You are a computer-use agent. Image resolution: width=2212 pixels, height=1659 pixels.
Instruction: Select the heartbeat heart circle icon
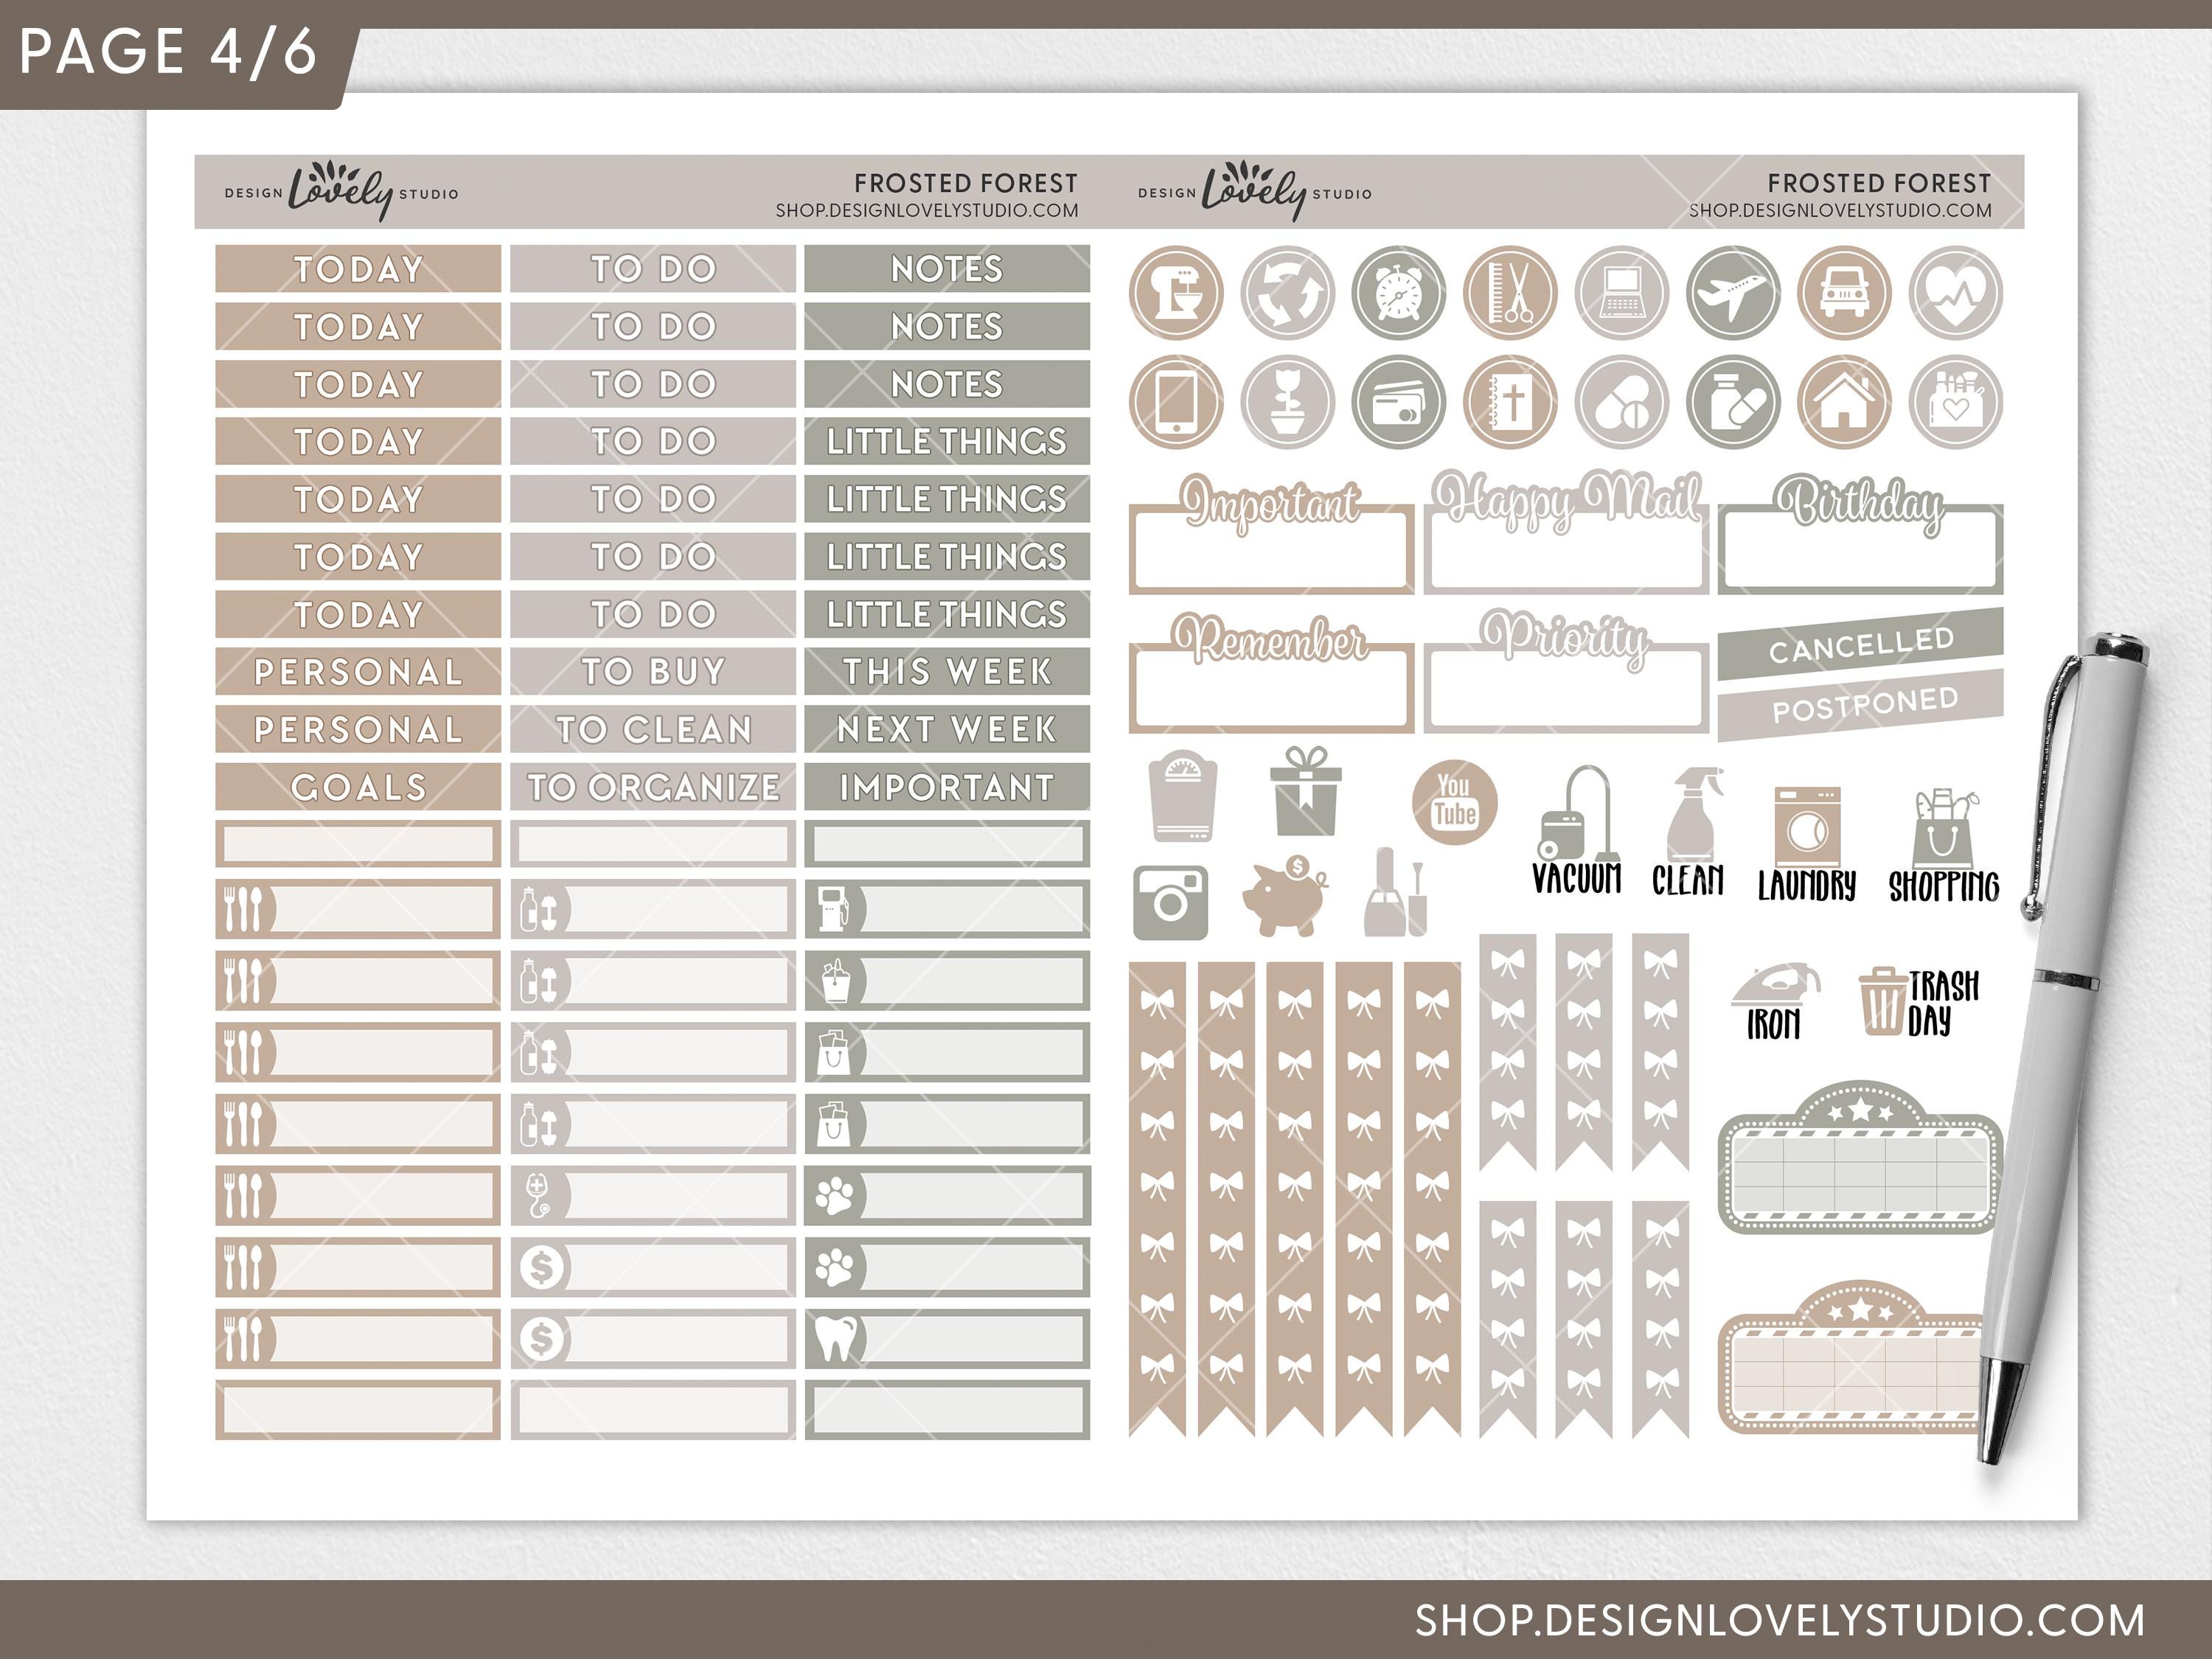[1956, 293]
